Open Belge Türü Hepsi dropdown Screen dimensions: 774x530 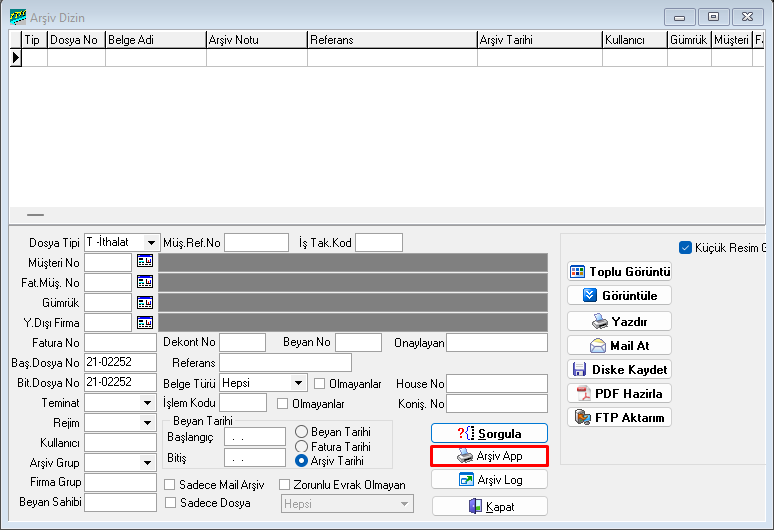(298, 383)
